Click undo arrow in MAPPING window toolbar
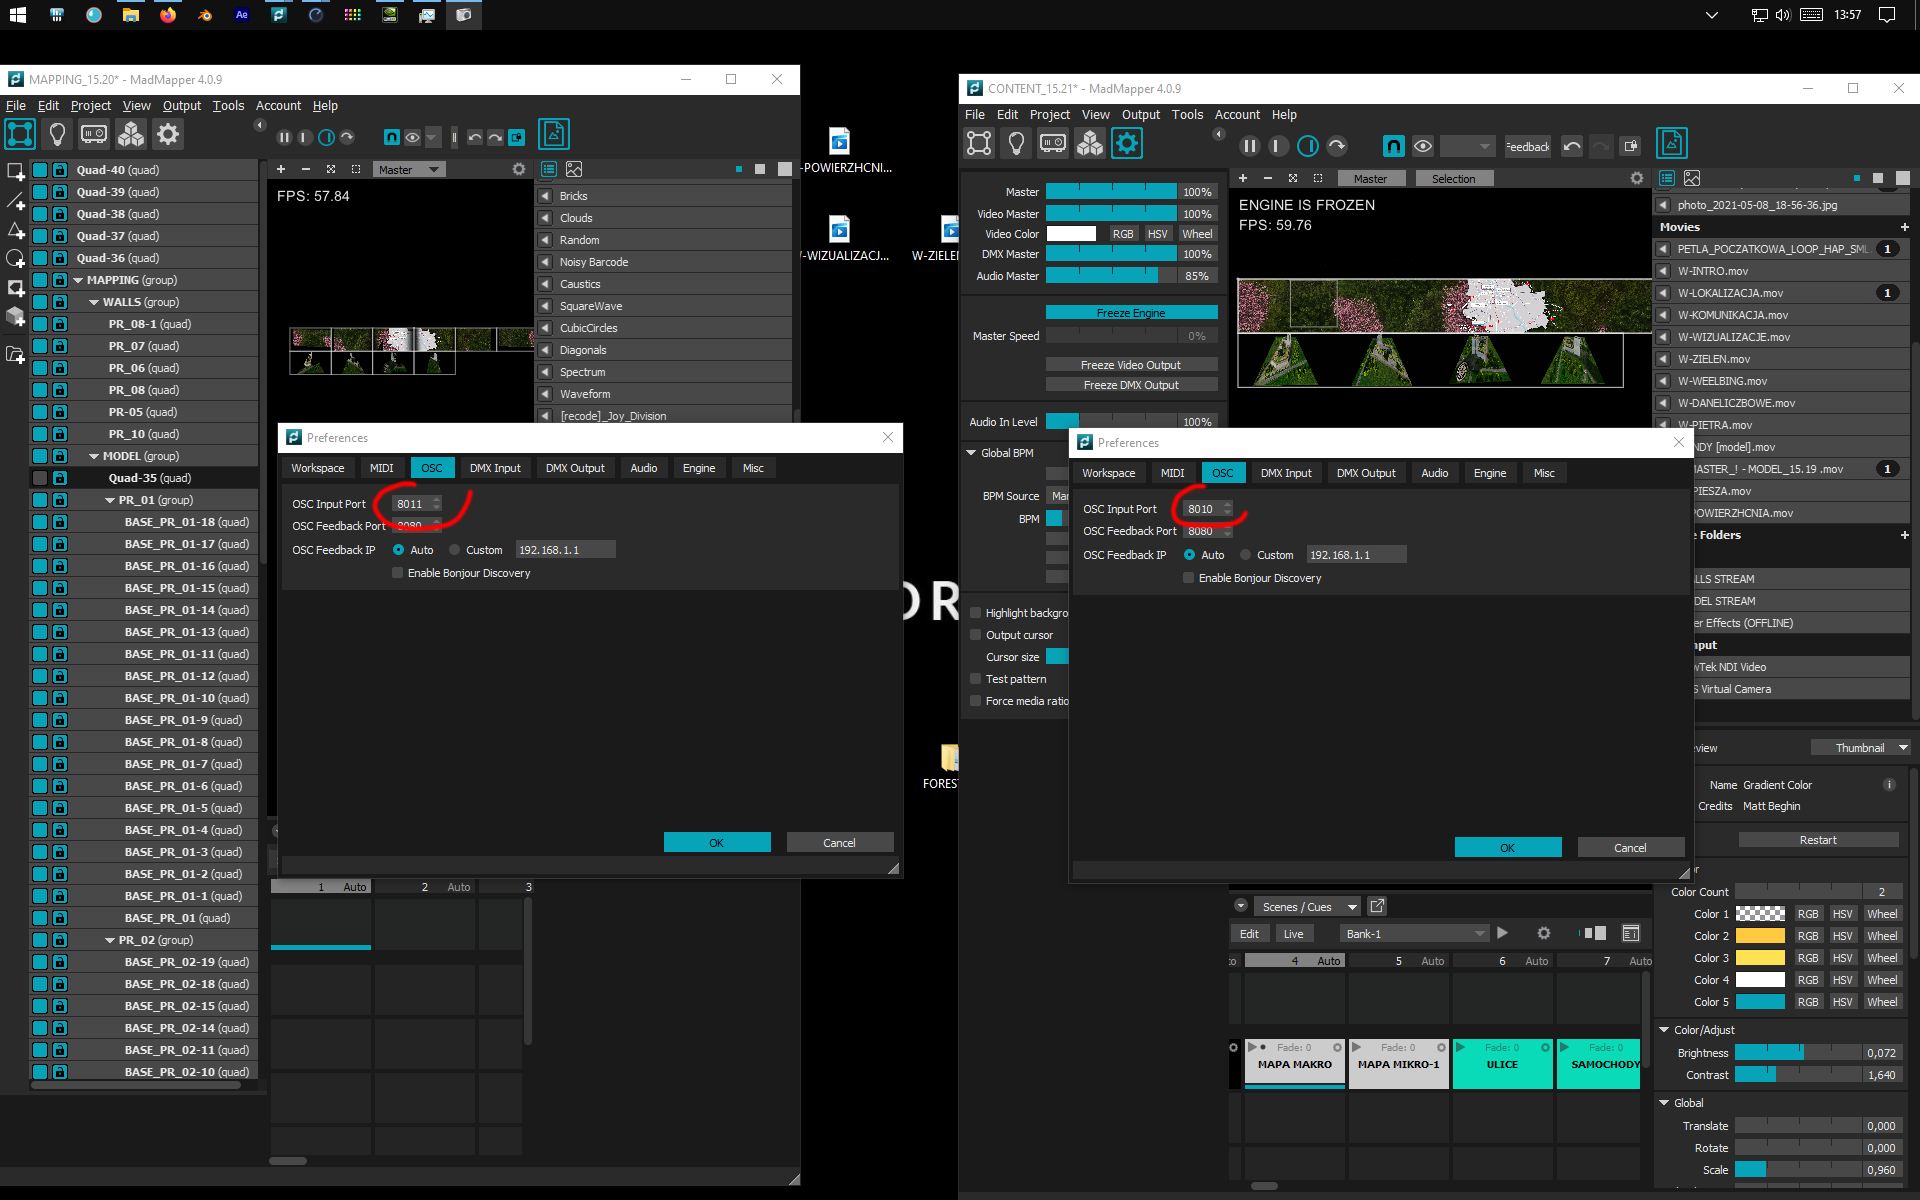Screen dimensions: 1920x1200 475,137
